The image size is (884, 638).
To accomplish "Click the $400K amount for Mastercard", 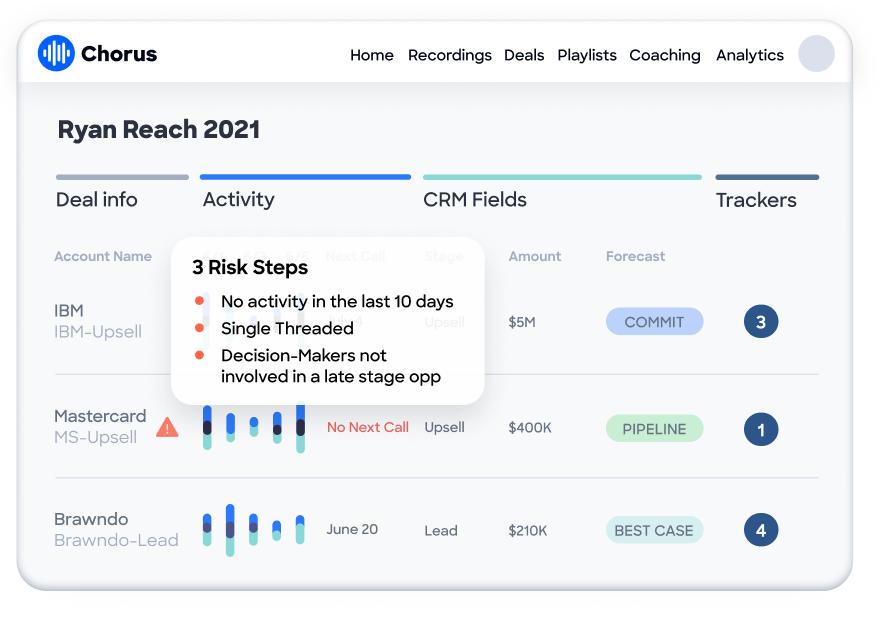I will [x=530, y=428].
